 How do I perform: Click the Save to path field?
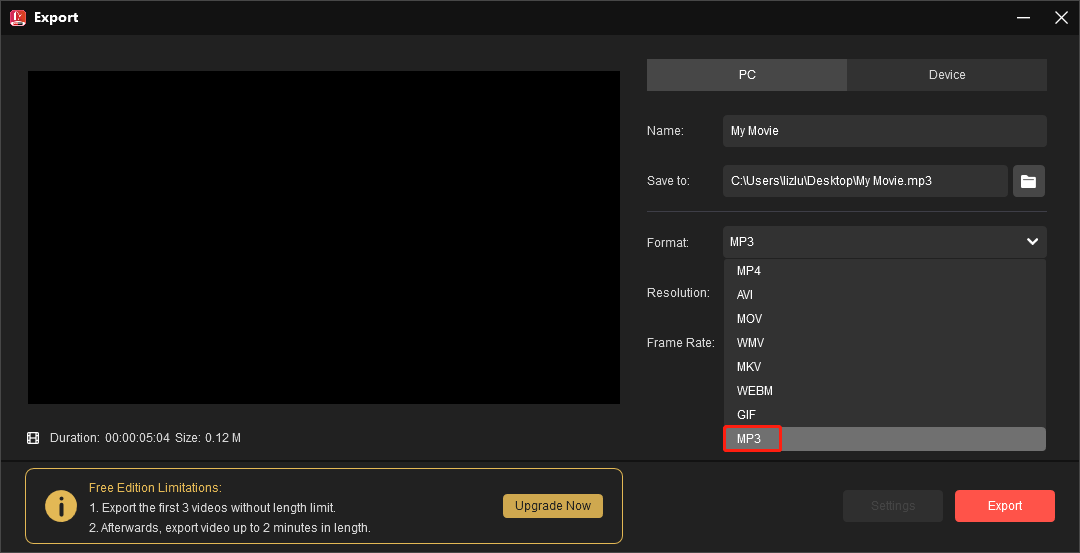click(865, 181)
